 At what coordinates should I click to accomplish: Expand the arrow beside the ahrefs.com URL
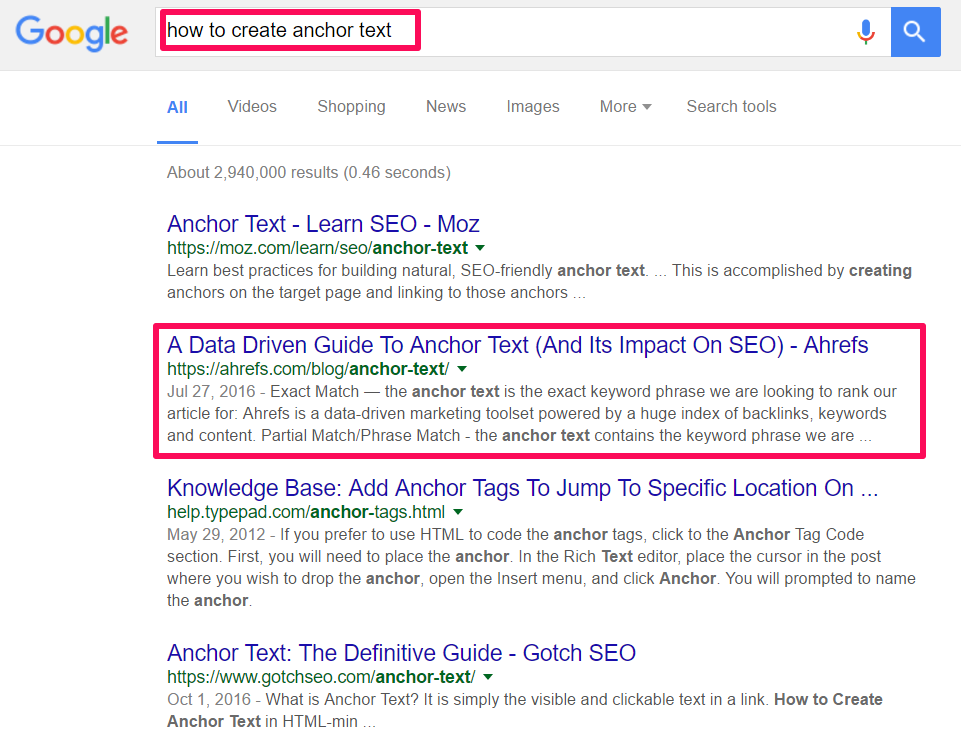point(462,369)
